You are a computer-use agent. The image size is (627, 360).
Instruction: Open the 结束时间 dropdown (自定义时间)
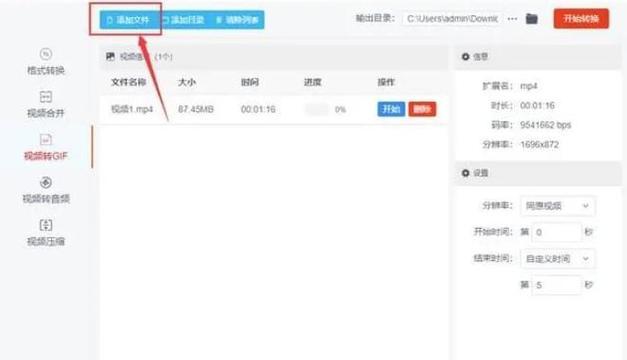(x=557, y=259)
